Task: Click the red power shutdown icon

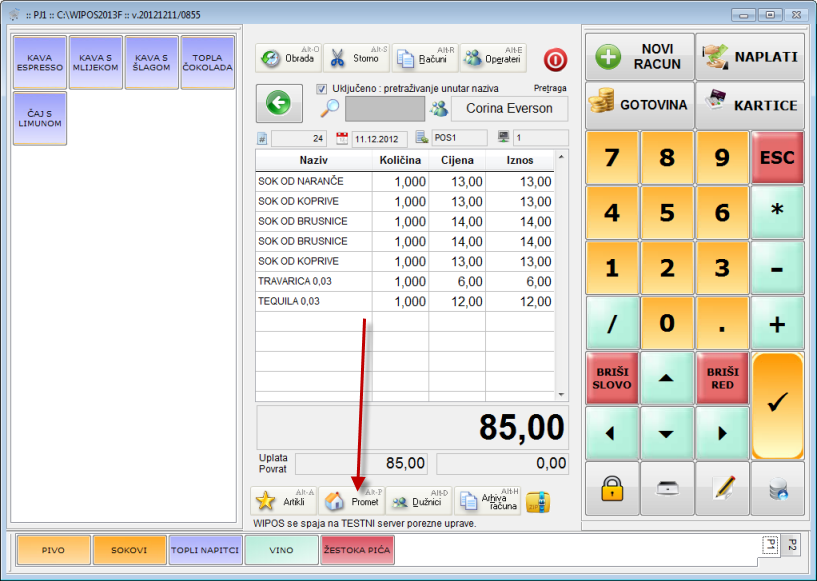Action: coord(555,59)
